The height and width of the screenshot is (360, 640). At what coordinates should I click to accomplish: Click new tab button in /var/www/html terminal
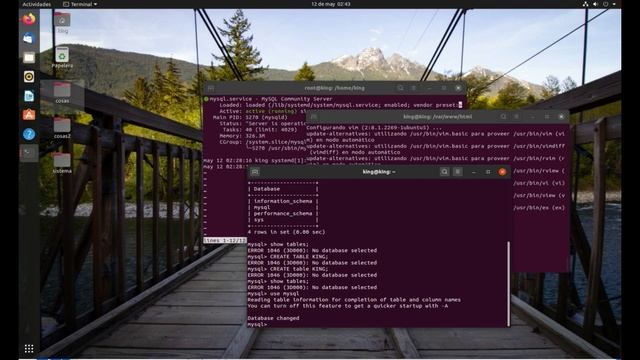click(x=314, y=117)
